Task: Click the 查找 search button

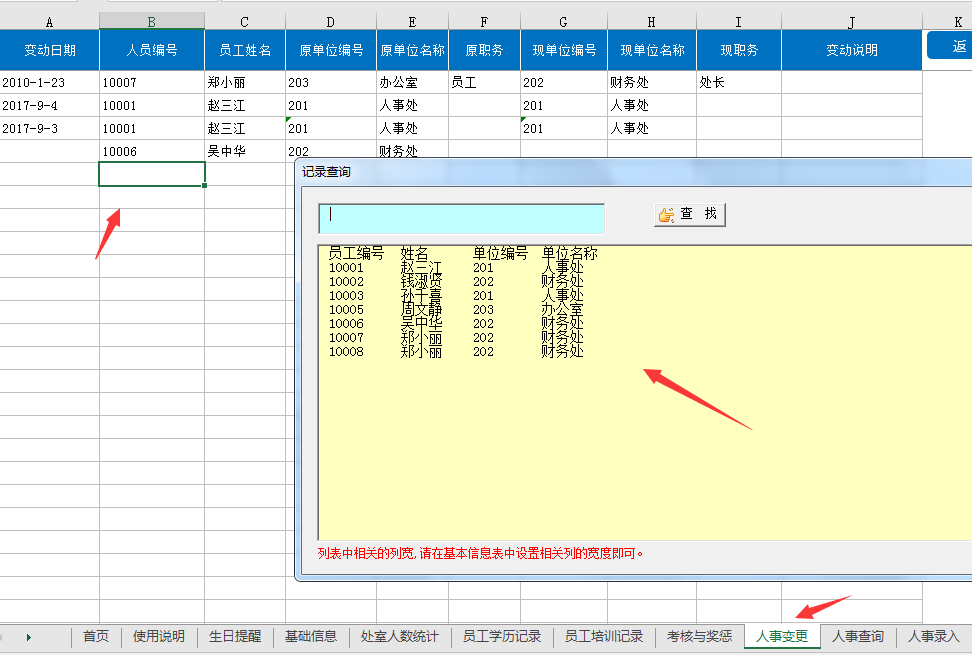Action: click(689, 214)
